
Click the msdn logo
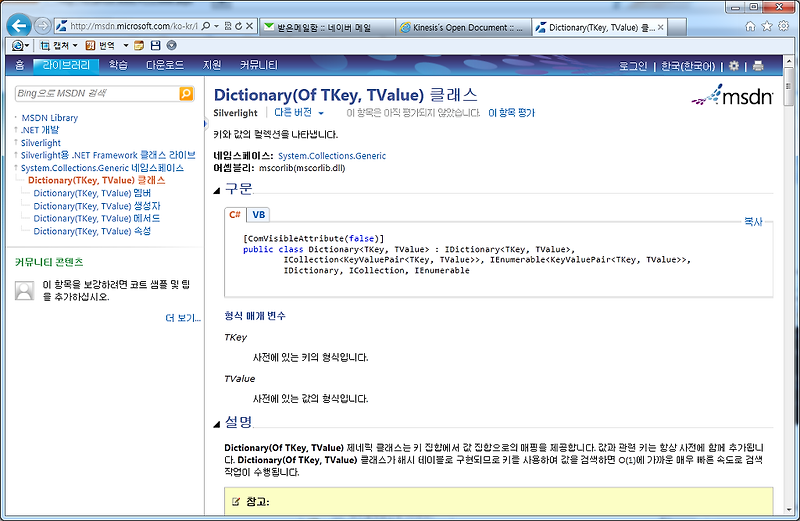pos(732,95)
